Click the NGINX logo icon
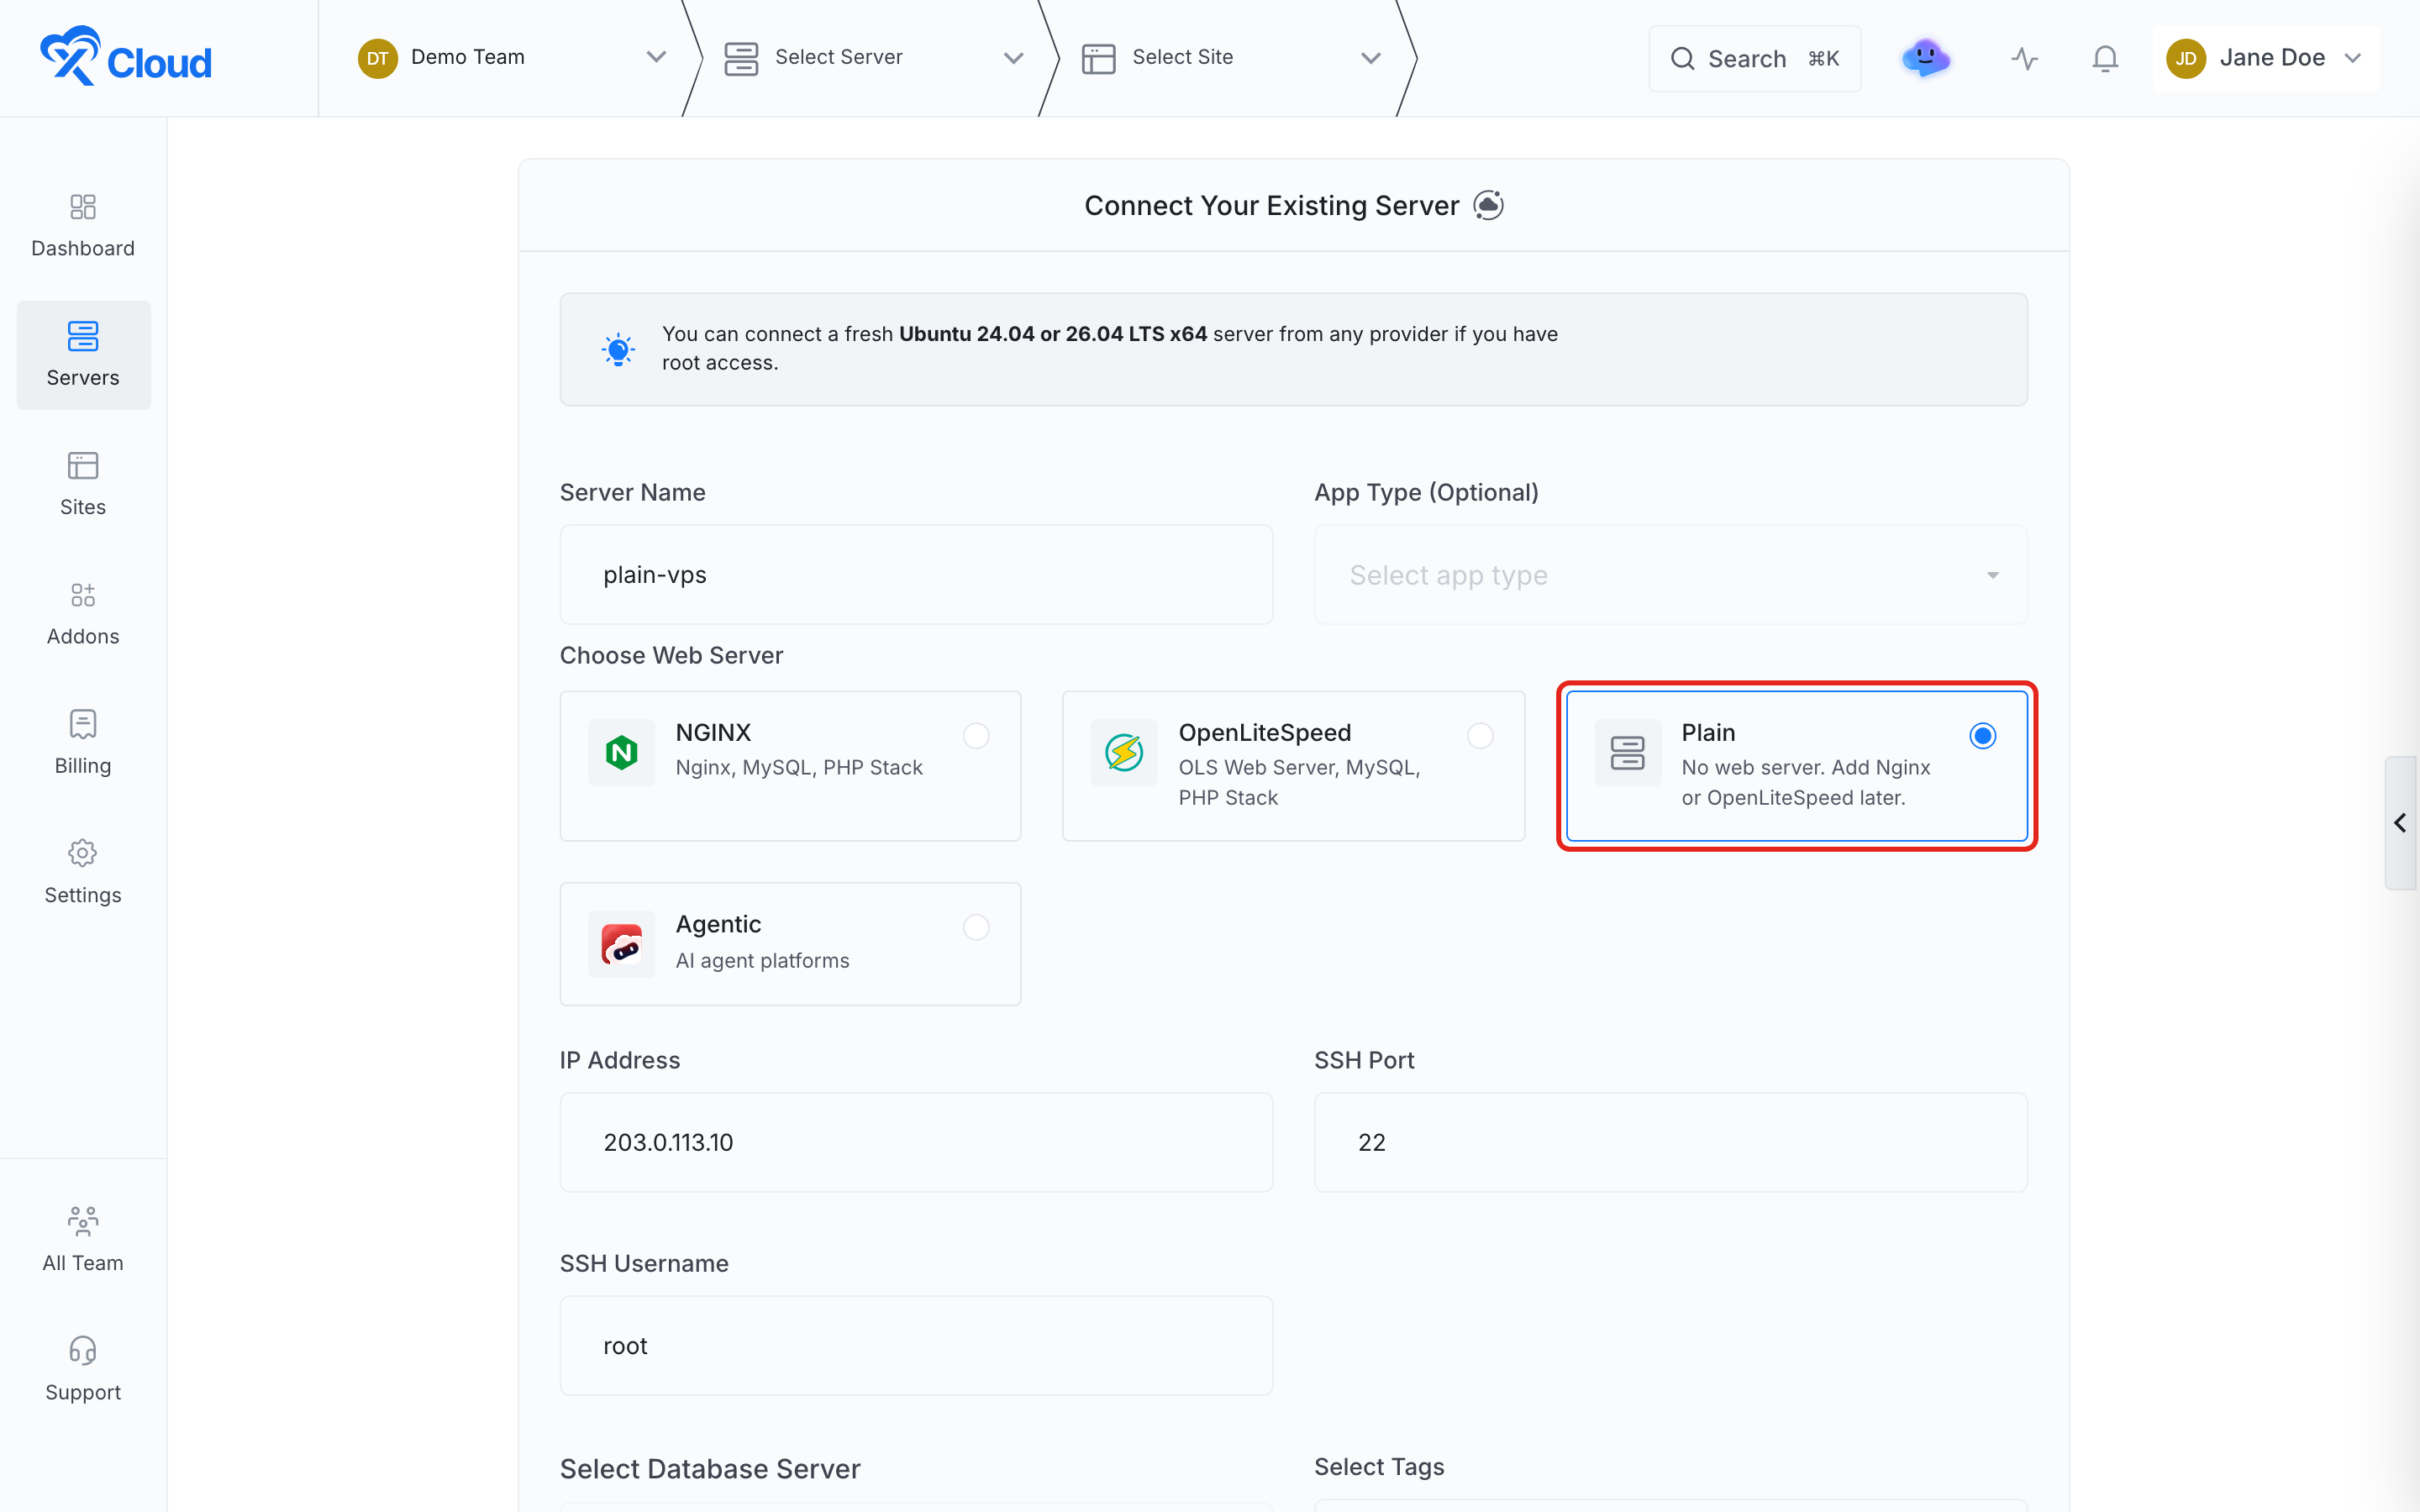This screenshot has width=2420, height=1512. point(621,752)
